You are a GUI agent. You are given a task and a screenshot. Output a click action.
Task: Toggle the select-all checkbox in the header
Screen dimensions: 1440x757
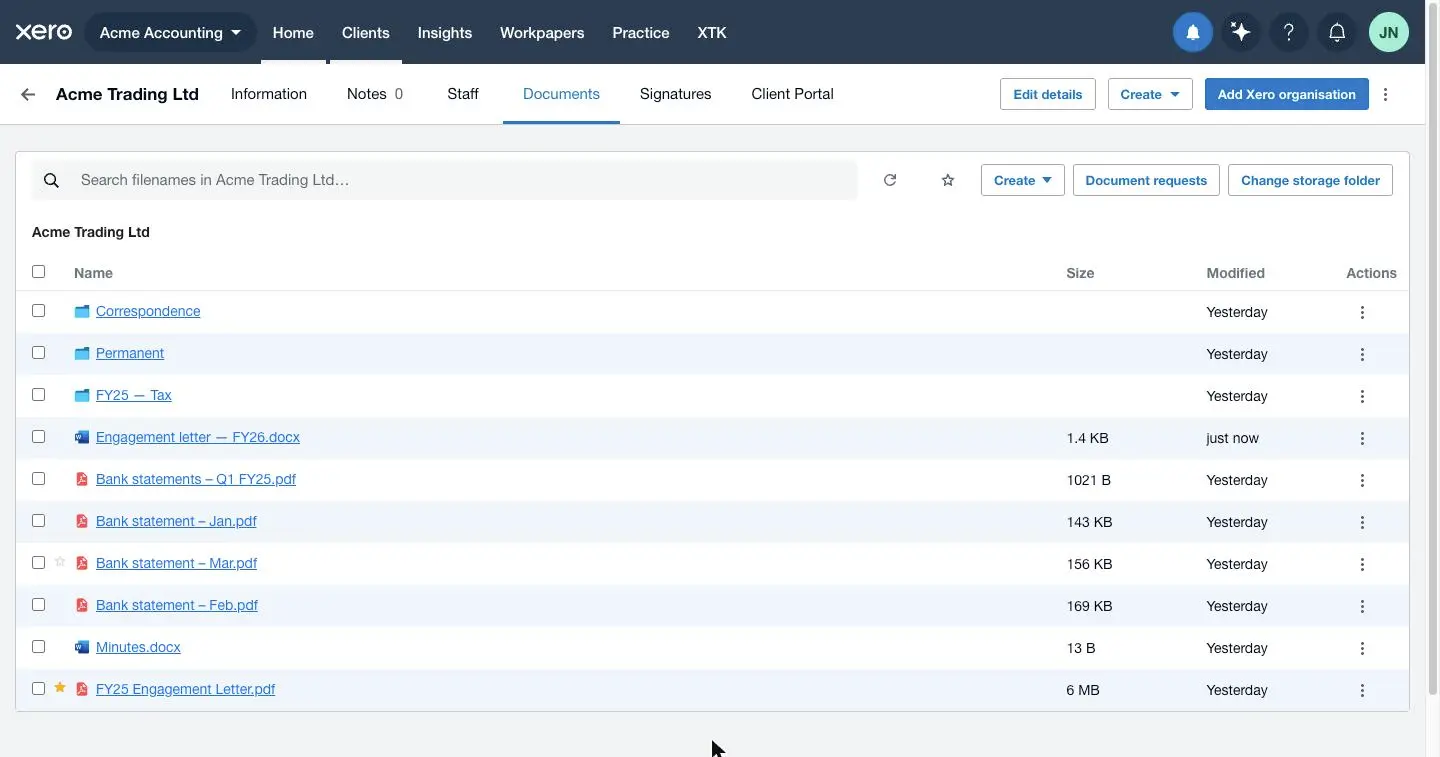coord(39,271)
